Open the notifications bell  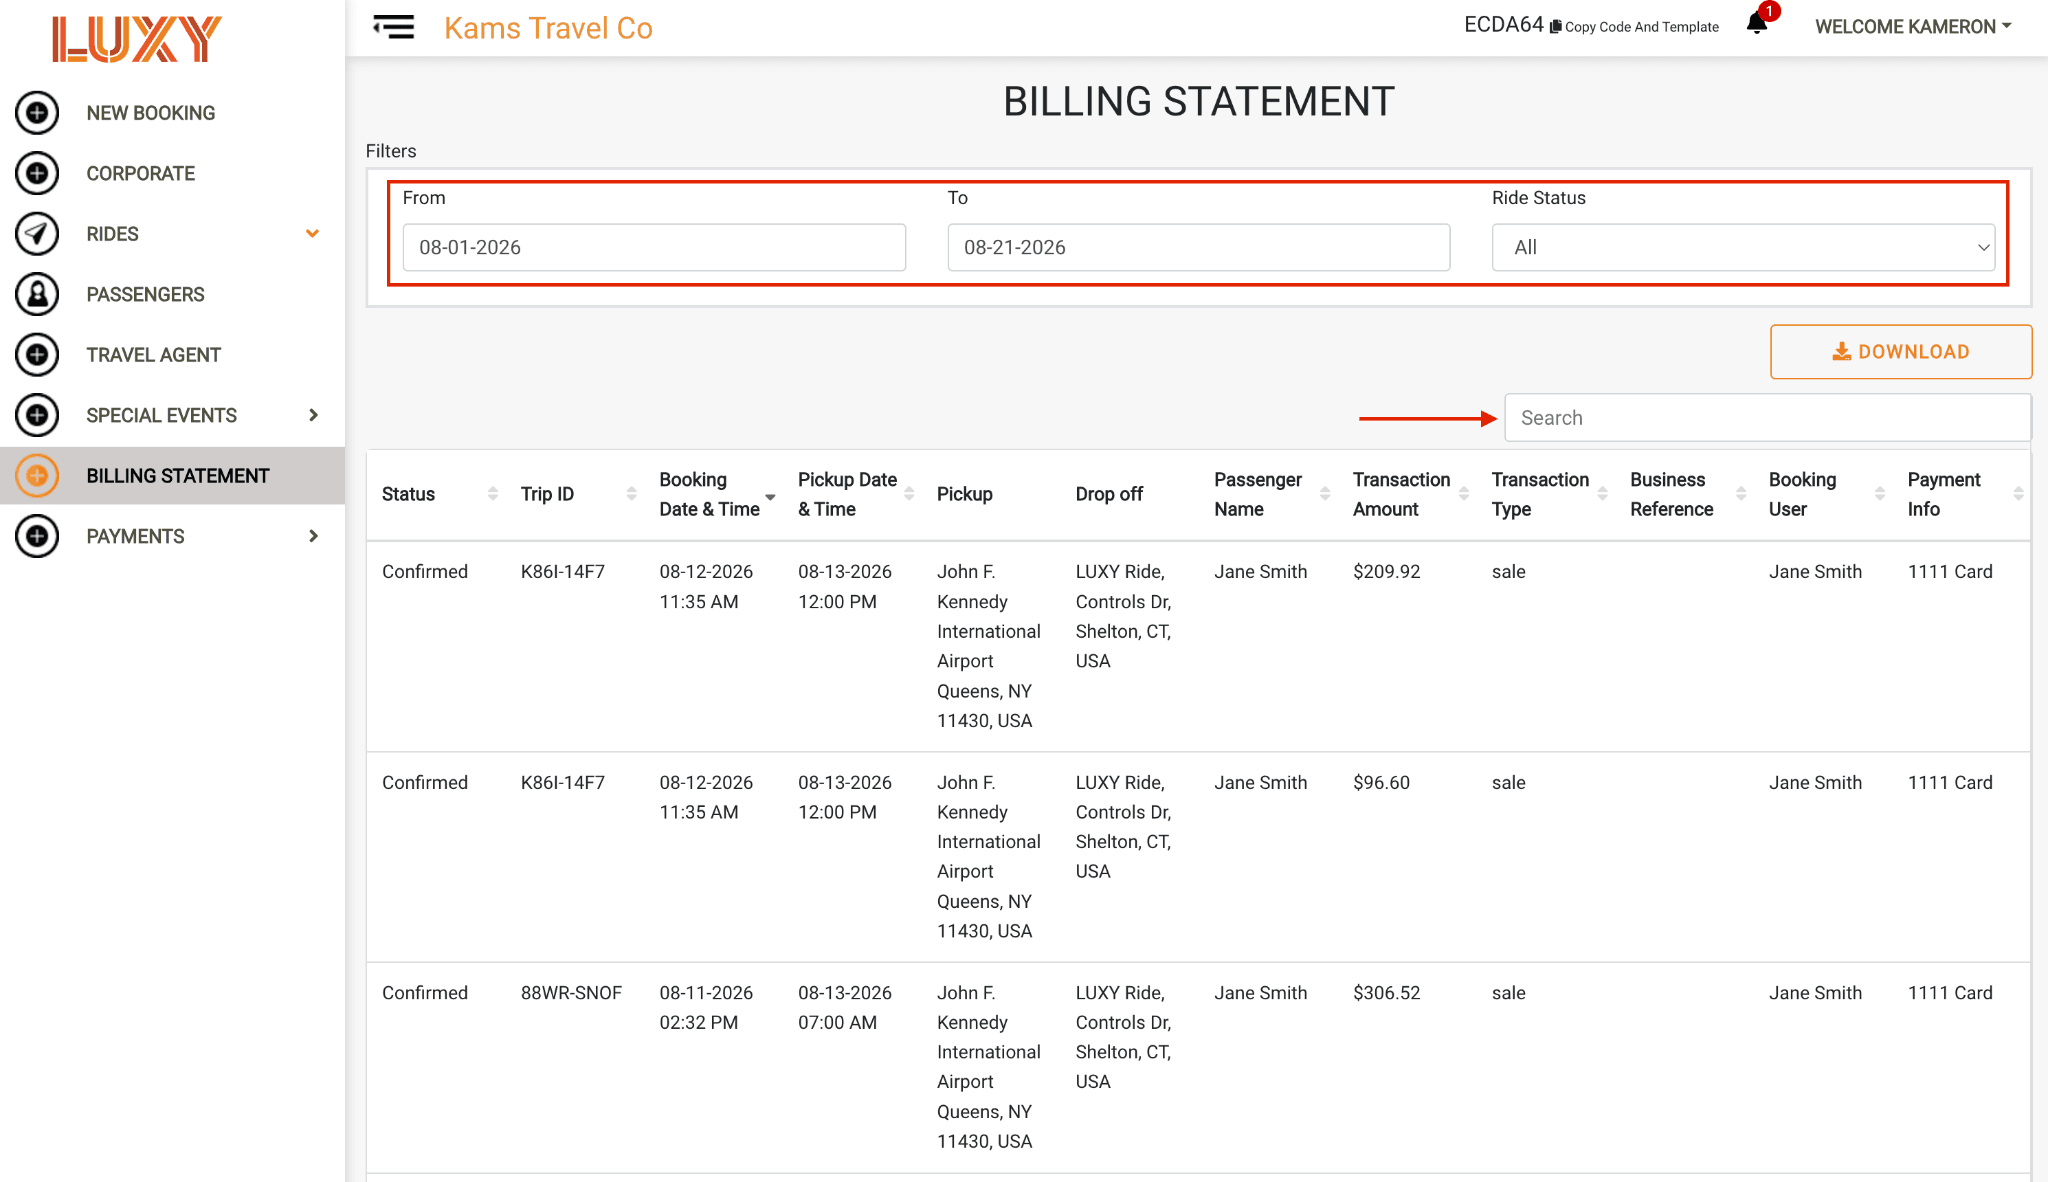pos(1757,24)
